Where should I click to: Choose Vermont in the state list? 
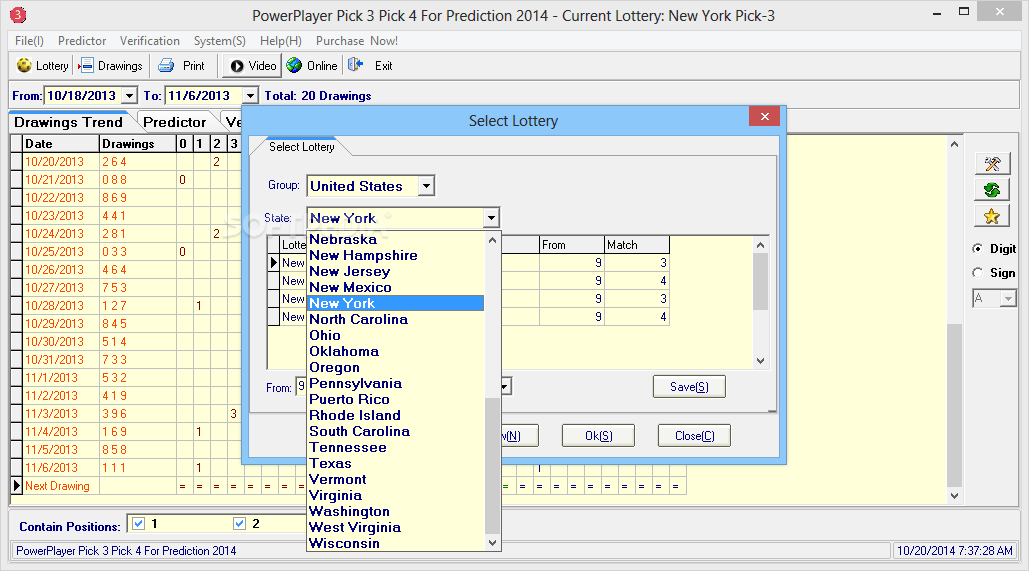tap(396, 479)
